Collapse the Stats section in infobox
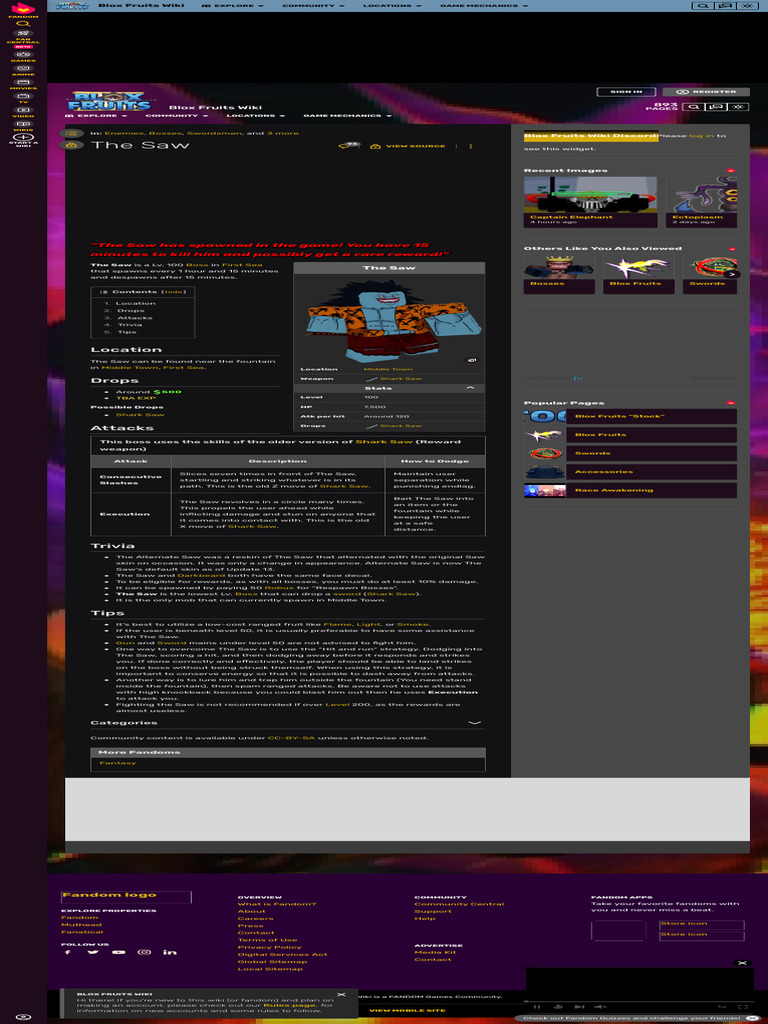Screen dimensions: 768x1024 (470, 388)
